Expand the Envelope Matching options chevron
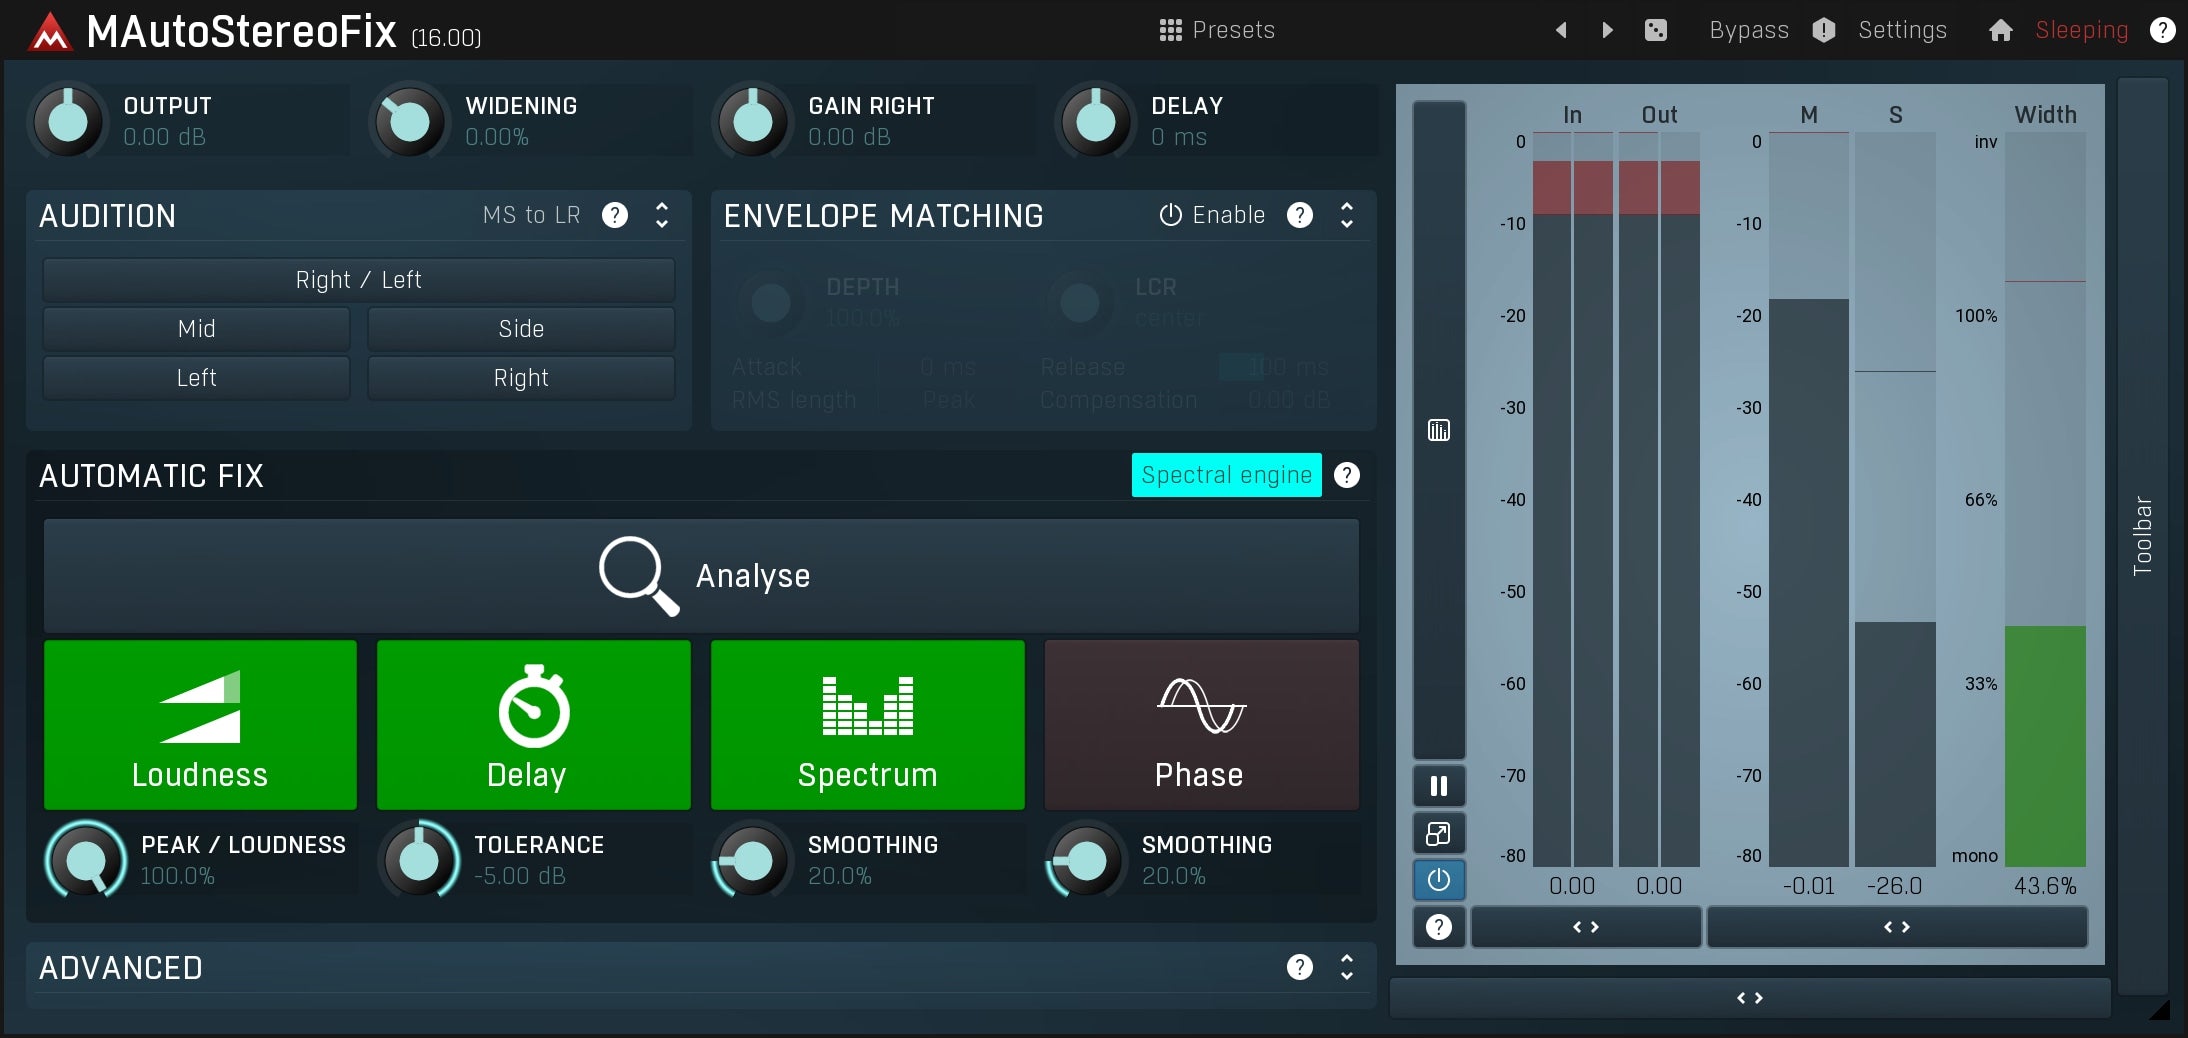Screen dimensions: 2188x1038 [x=1346, y=215]
